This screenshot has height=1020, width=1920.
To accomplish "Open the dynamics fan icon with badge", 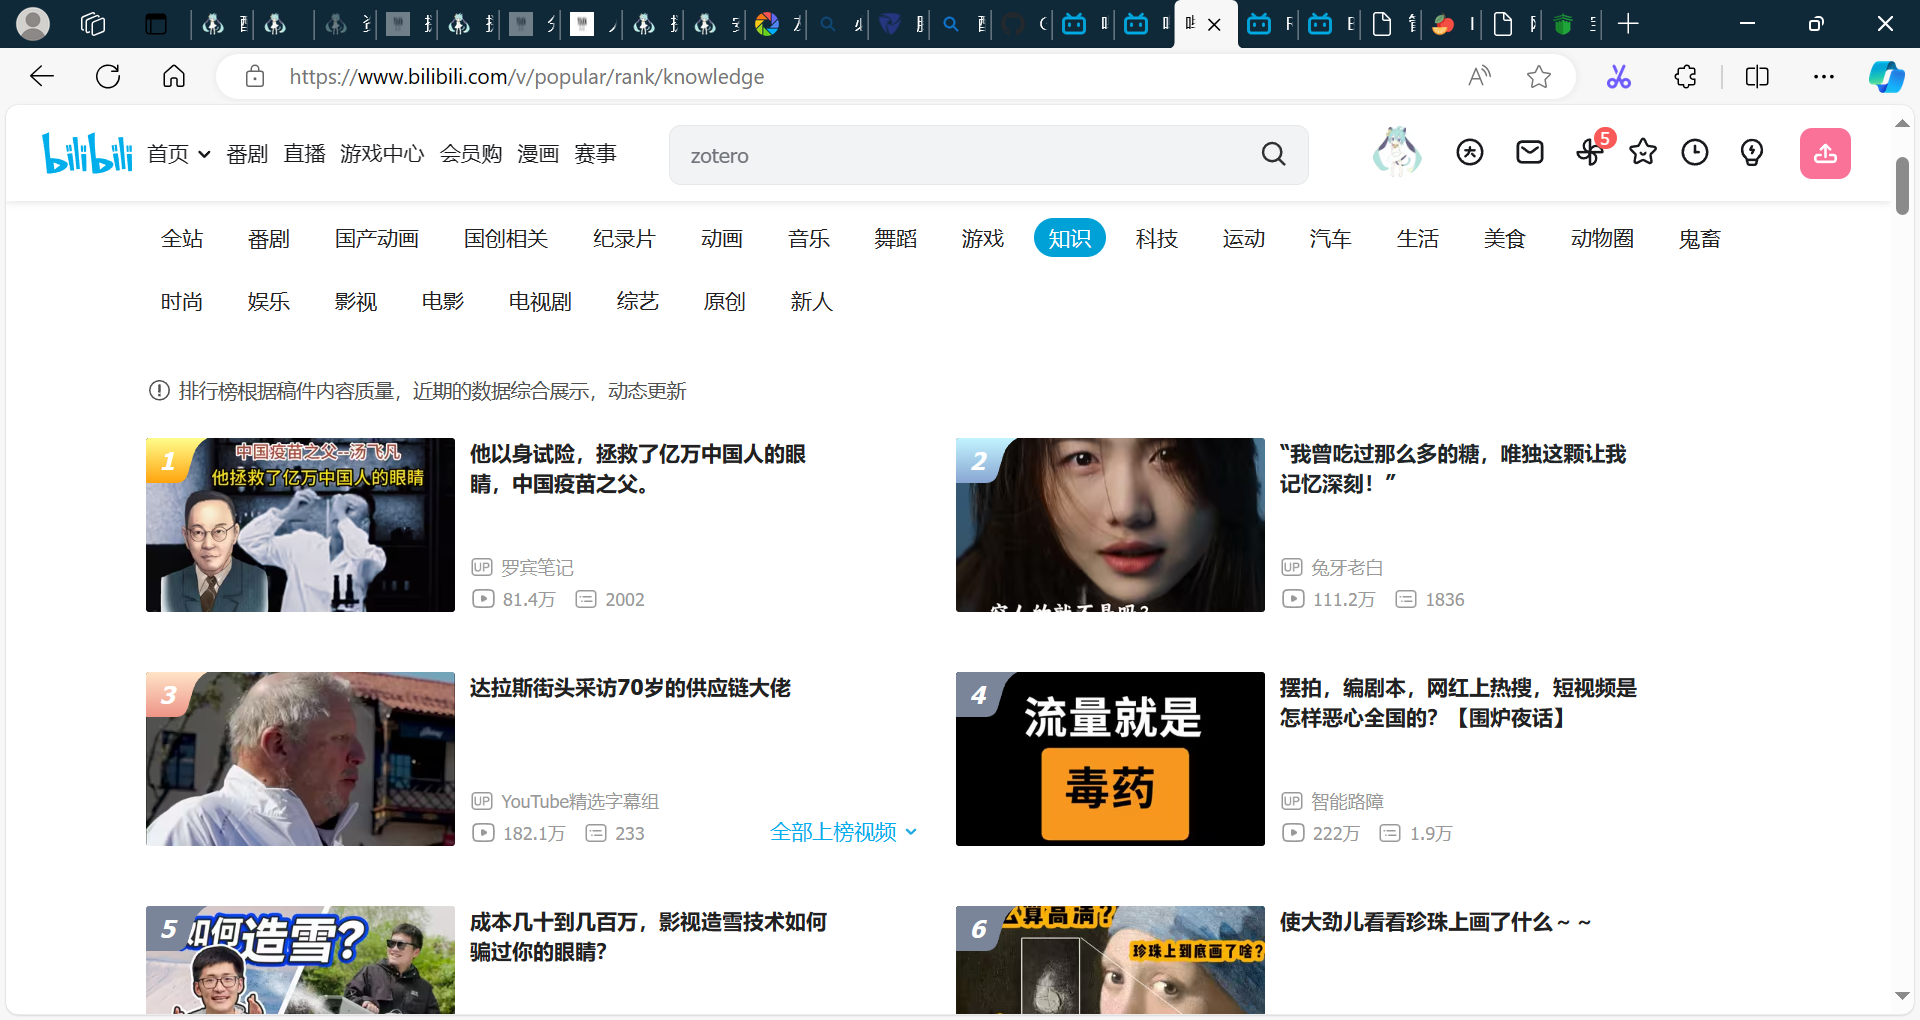I will click(x=1591, y=151).
